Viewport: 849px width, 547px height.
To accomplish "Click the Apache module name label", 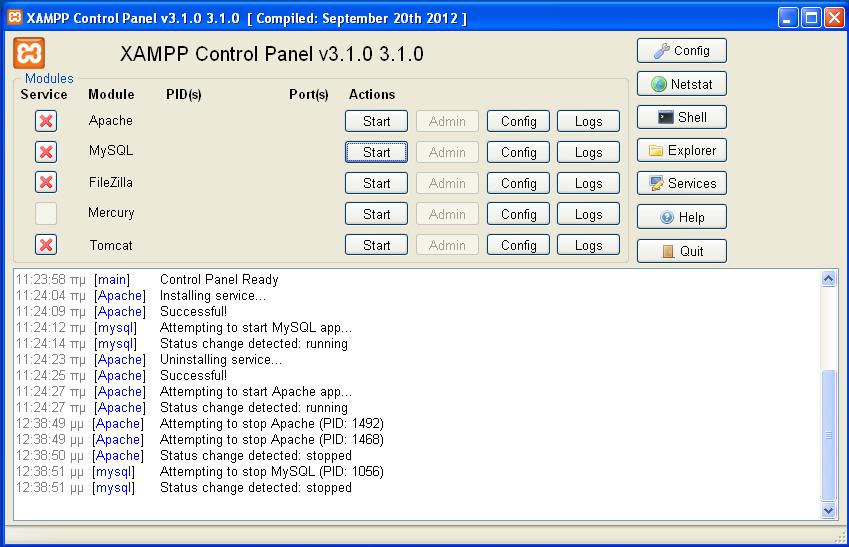I will [110, 120].
